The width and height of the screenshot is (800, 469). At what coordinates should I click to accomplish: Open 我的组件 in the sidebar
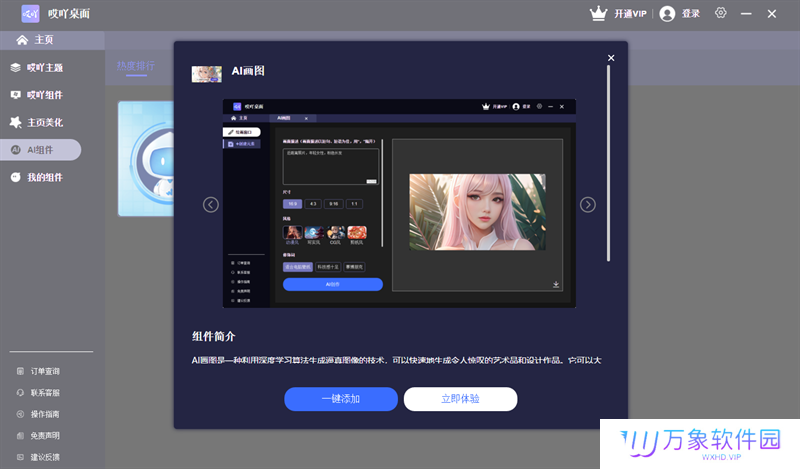[x=45, y=178]
